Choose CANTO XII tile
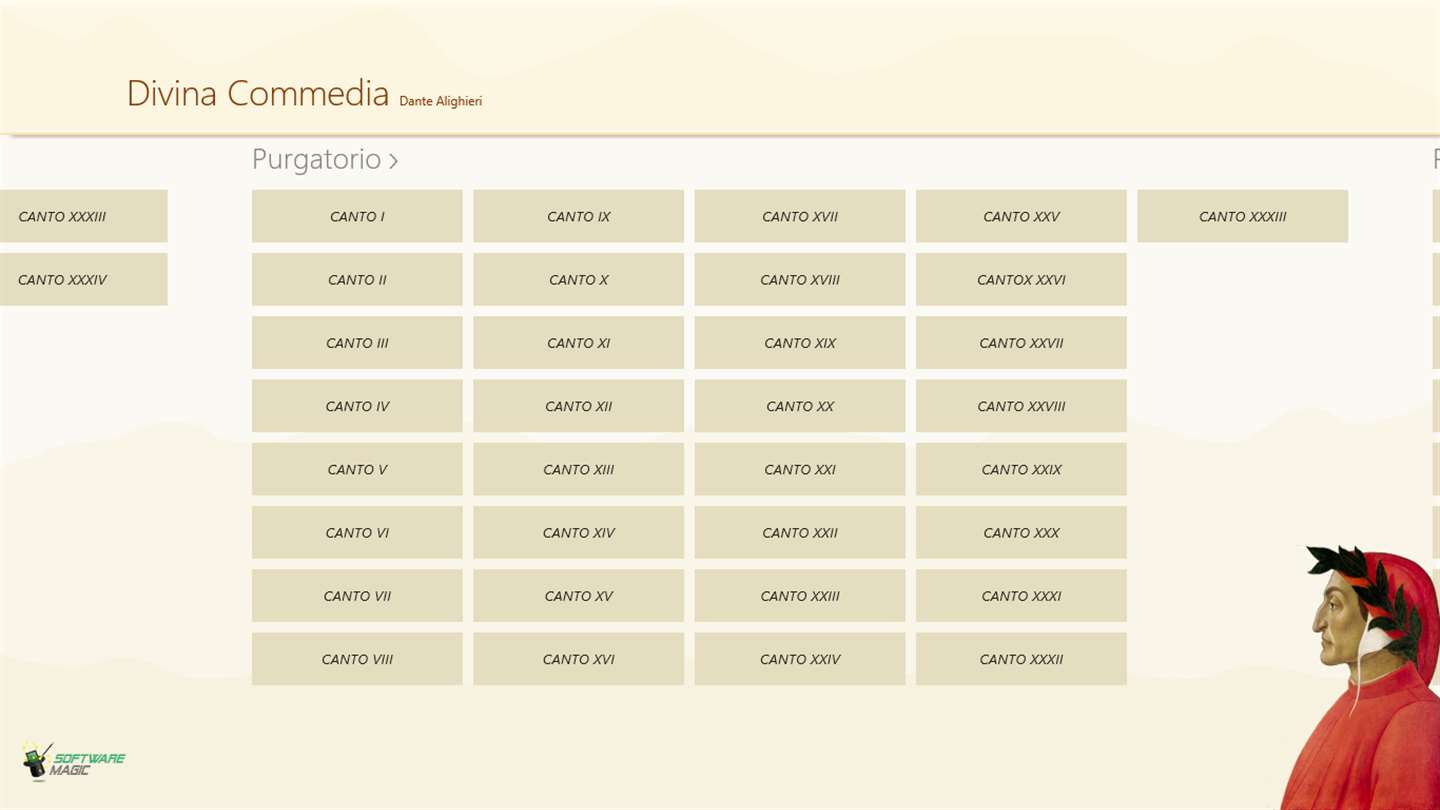Viewport: 1440px width, 810px height. pyautogui.click(x=579, y=406)
